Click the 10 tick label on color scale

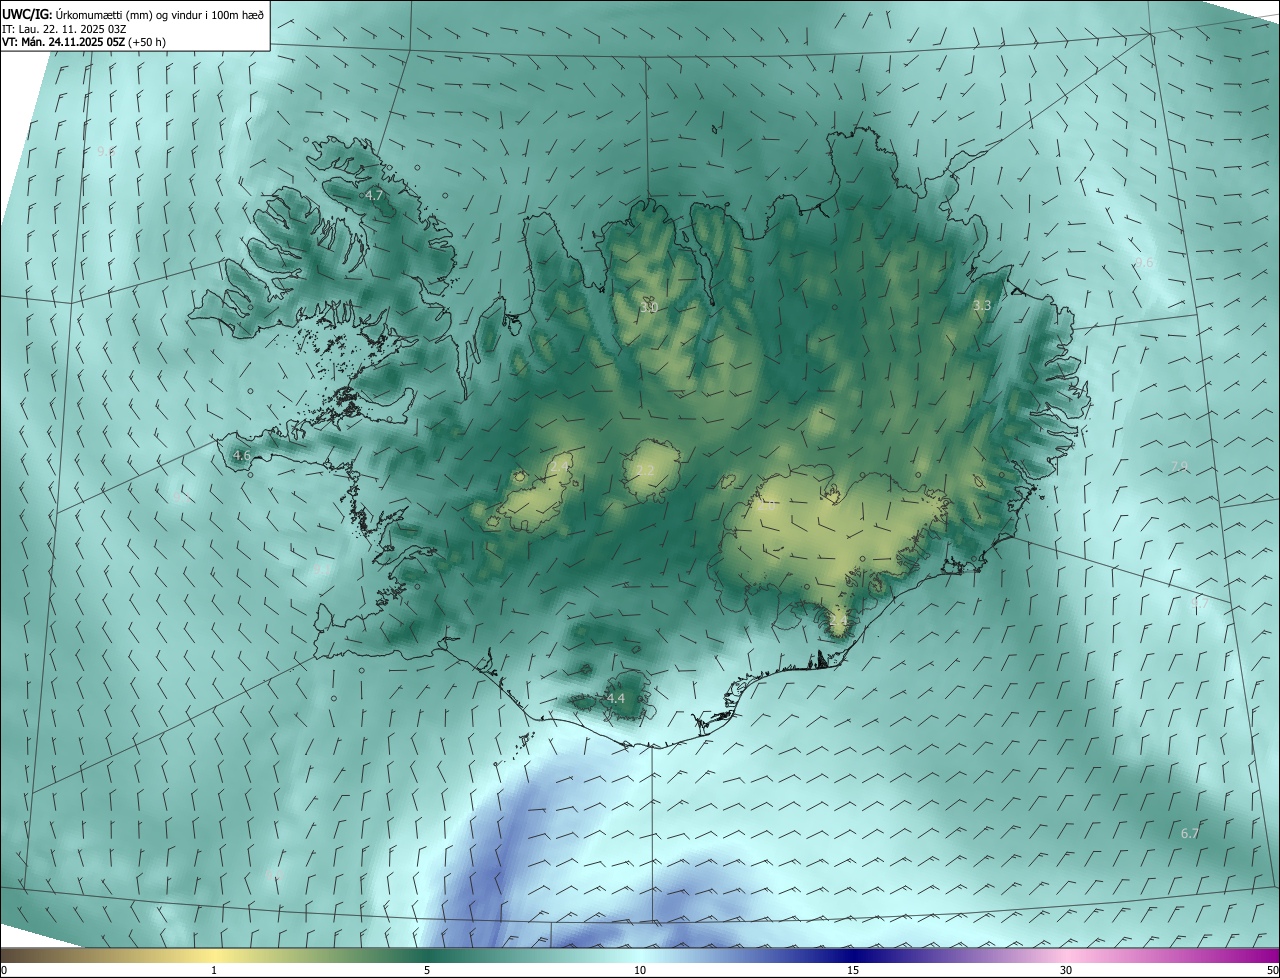(640, 970)
